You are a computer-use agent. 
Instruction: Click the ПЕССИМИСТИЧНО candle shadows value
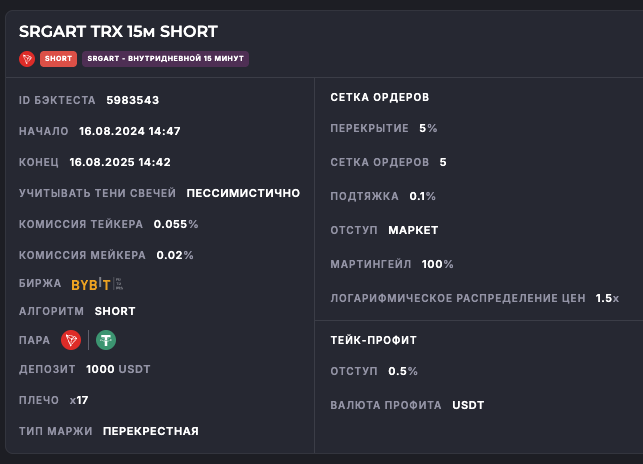click(x=243, y=193)
